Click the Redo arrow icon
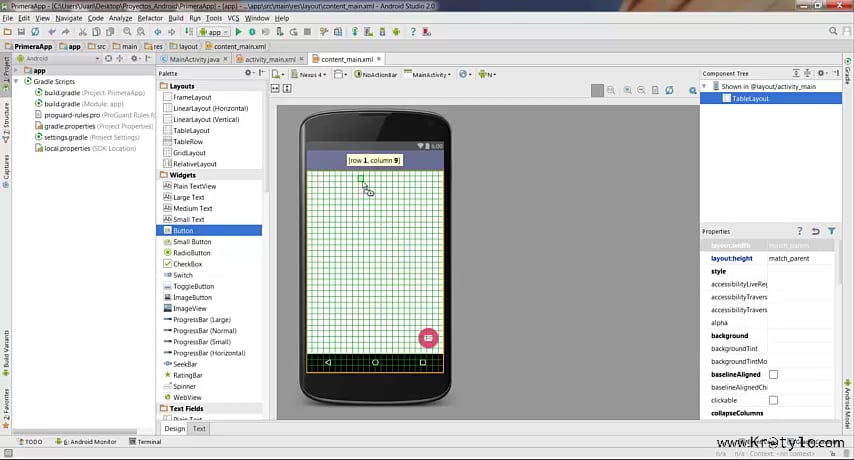This screenshot has width=854, height=460. (x=65, y=32)
